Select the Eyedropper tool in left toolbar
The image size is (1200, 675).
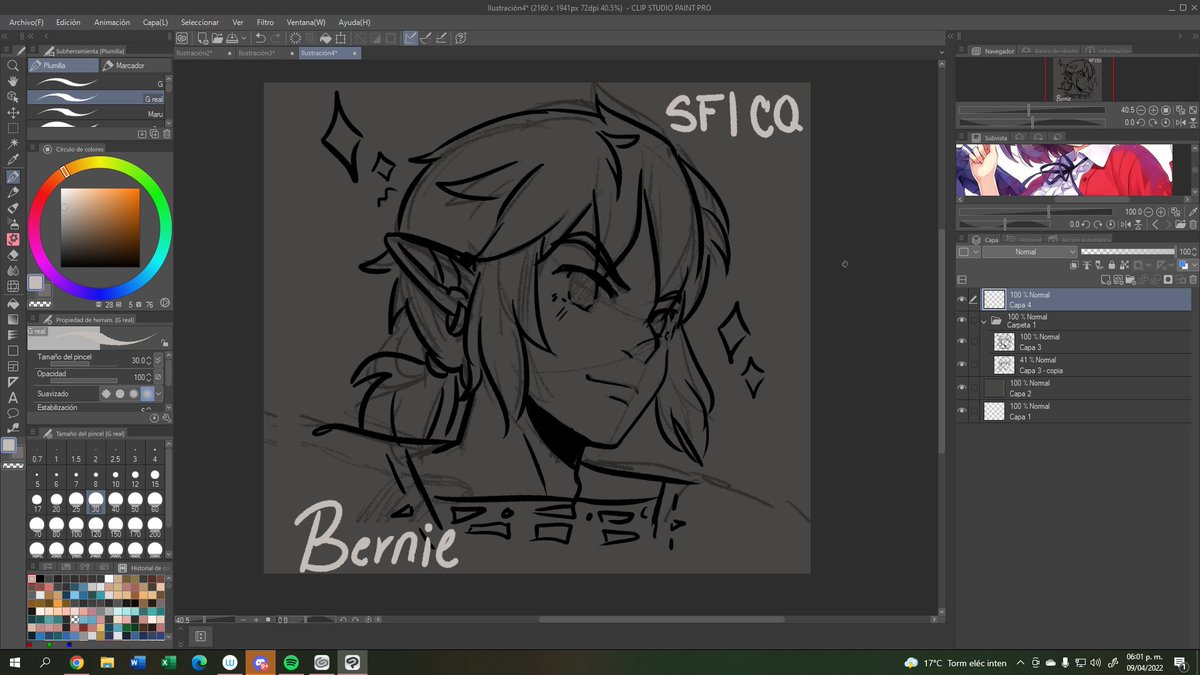click(13, 160)
